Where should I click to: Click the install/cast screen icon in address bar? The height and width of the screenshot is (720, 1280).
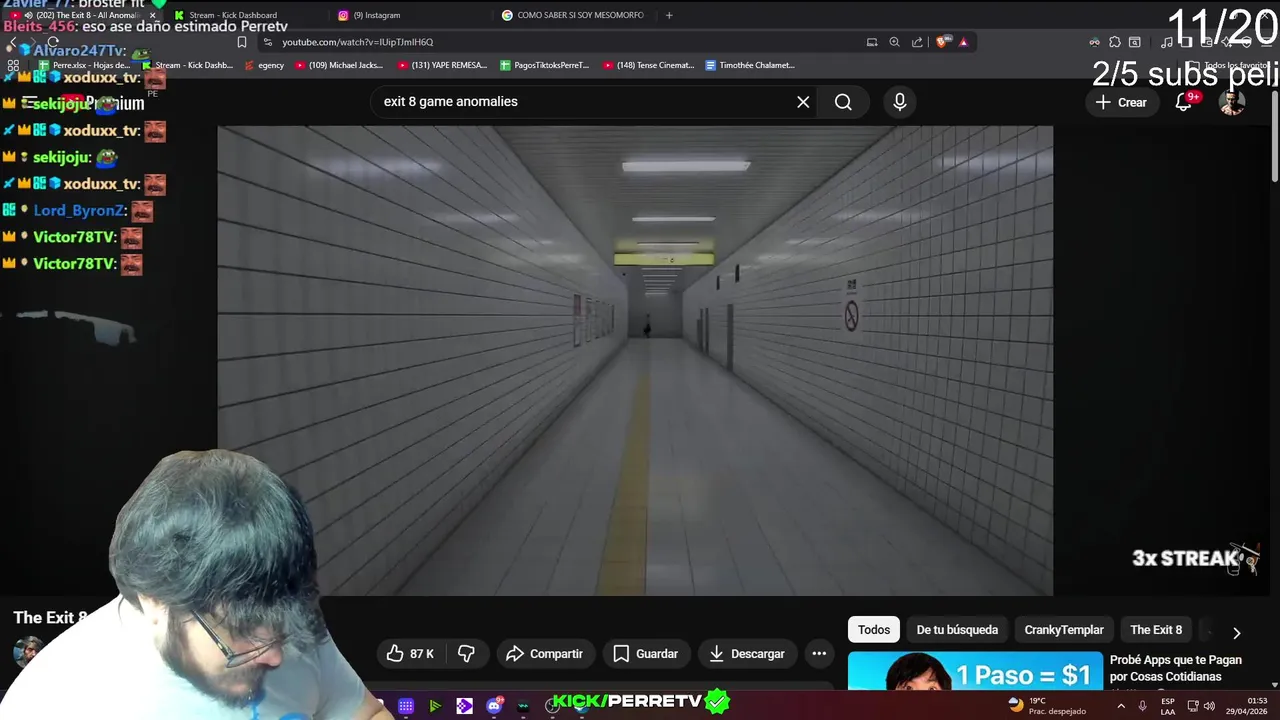click(872, 42)
